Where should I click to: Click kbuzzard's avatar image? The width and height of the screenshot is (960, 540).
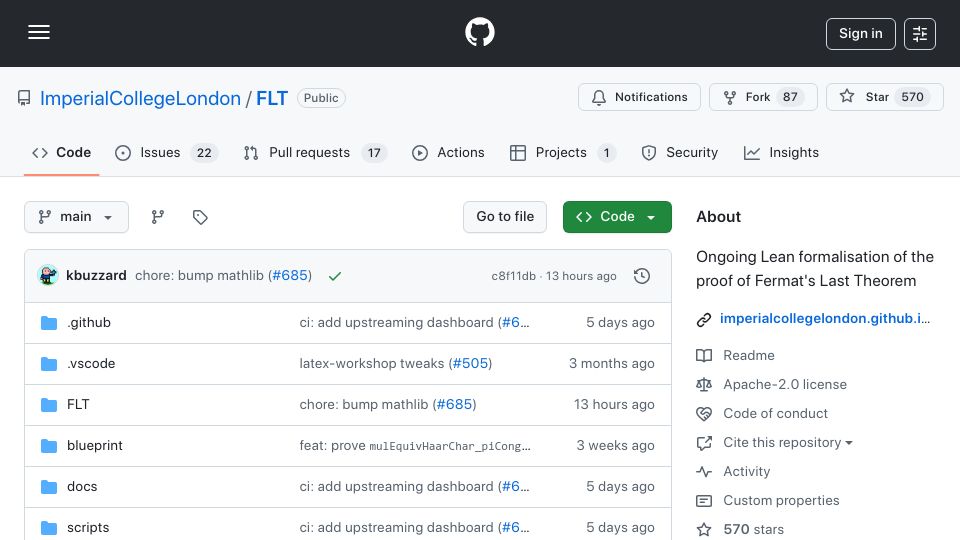tap(48, 276)
